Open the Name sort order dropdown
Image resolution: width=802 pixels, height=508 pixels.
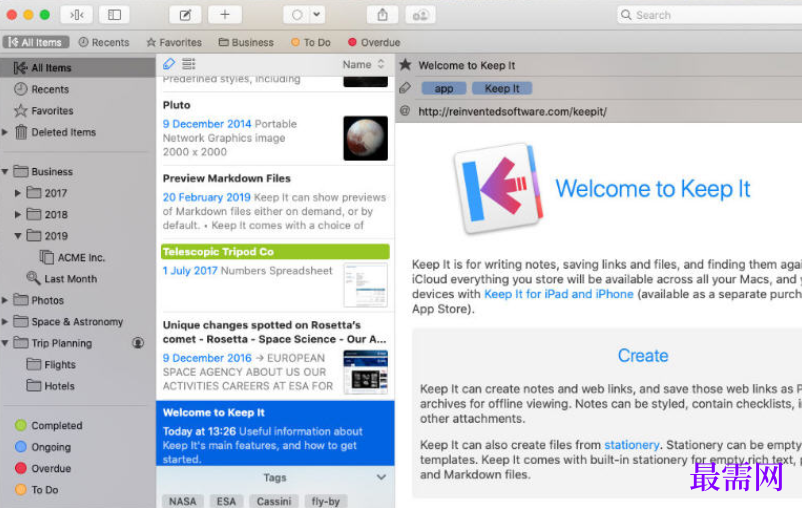pos(363,64)
